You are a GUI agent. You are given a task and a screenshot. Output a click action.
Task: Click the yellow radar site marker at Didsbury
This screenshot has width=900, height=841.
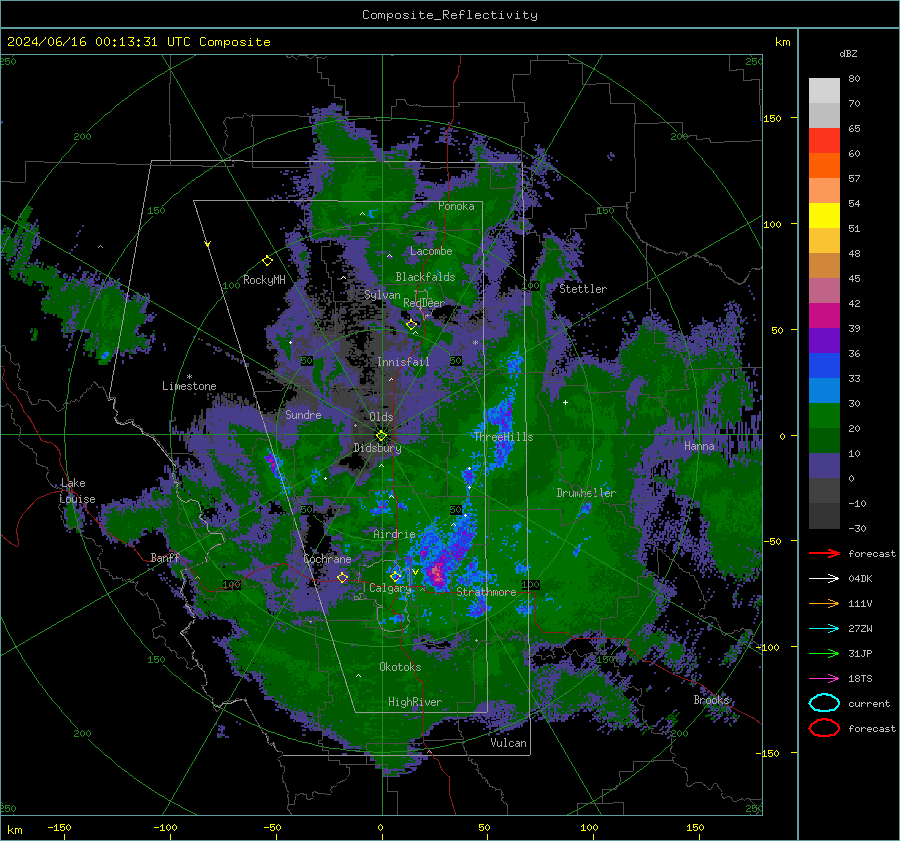click(381, 435)
